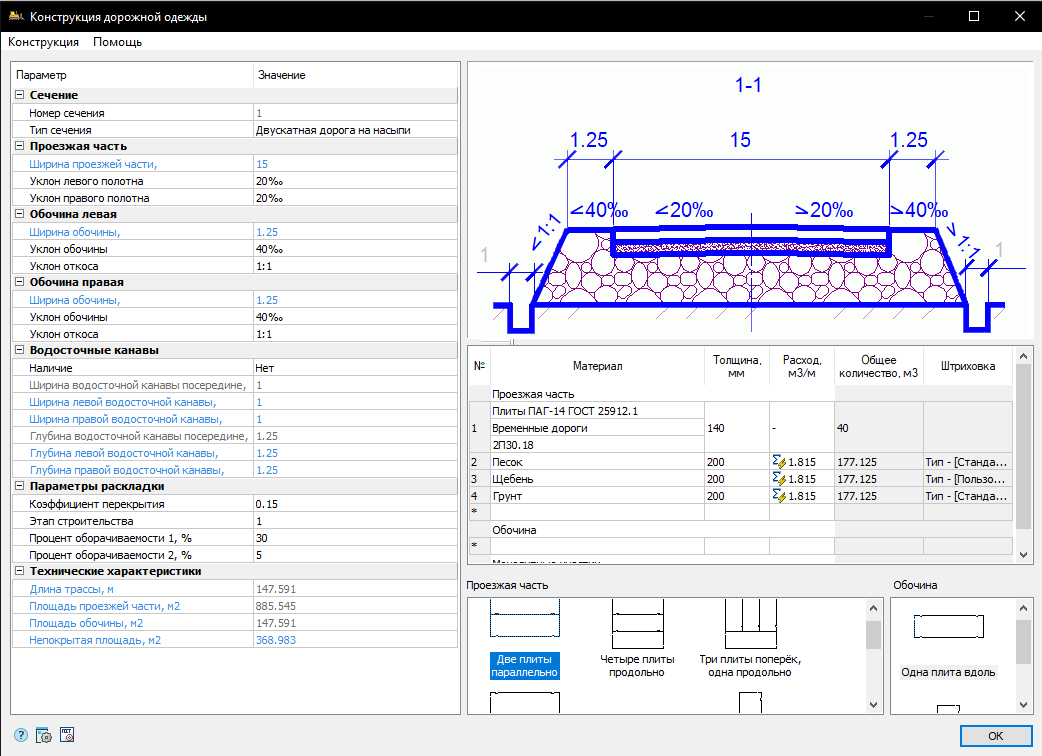The image size is (1042, 756).
Task: Click the Грунт material cell
Action: pos(597,496)
